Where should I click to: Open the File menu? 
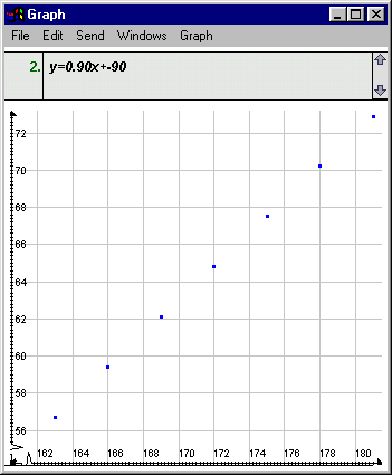20,35
